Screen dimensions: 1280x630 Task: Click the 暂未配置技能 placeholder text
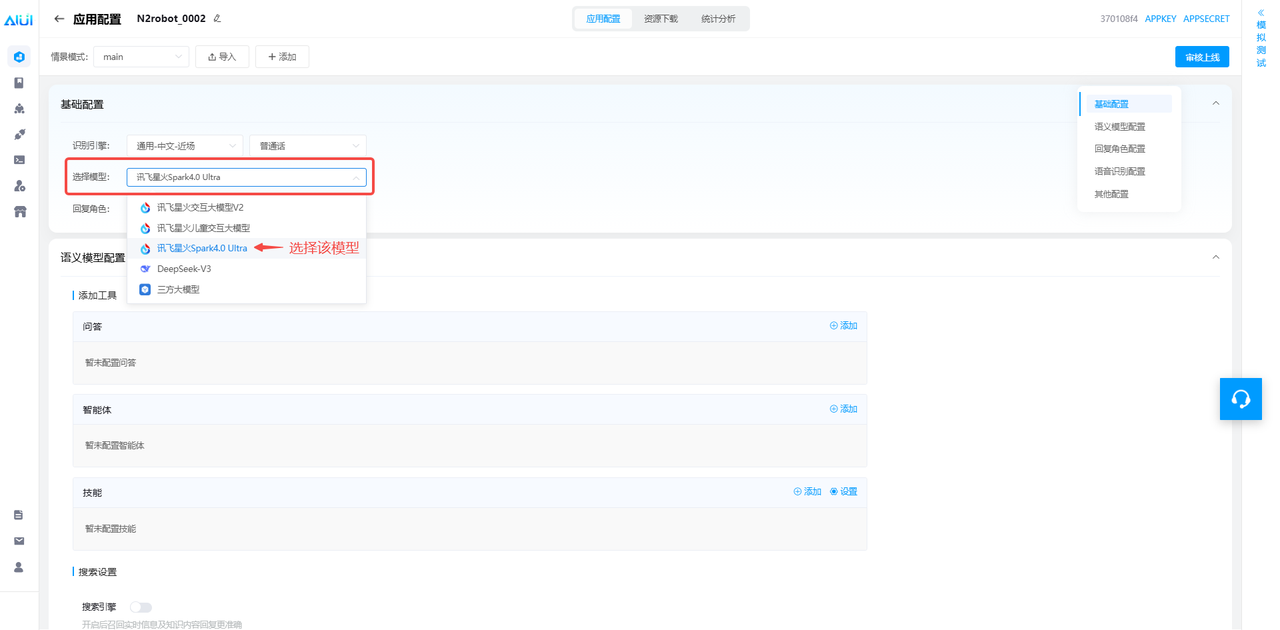tap(110, 529)
